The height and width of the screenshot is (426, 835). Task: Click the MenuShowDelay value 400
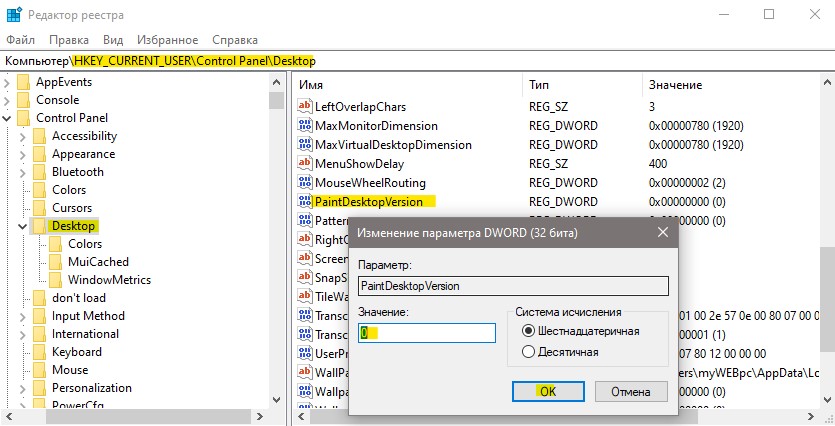tap(658, 163)
